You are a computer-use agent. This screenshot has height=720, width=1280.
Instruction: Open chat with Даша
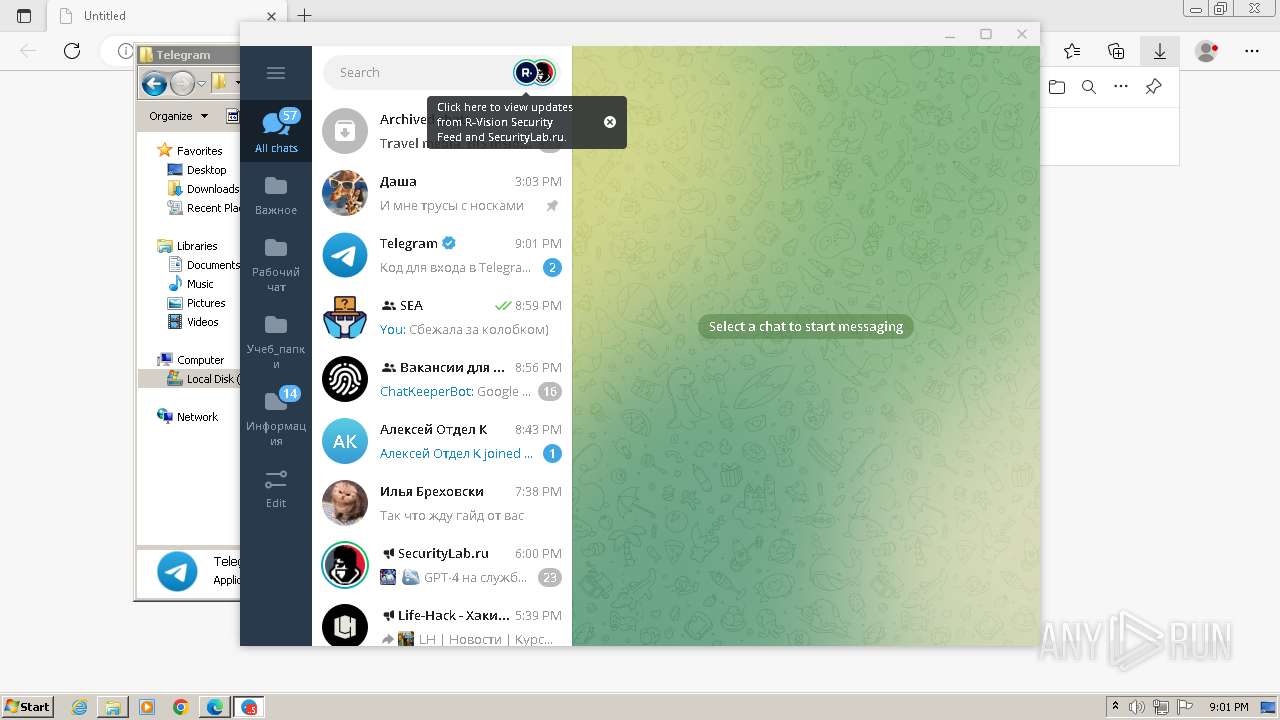click(x=442, y=193)
